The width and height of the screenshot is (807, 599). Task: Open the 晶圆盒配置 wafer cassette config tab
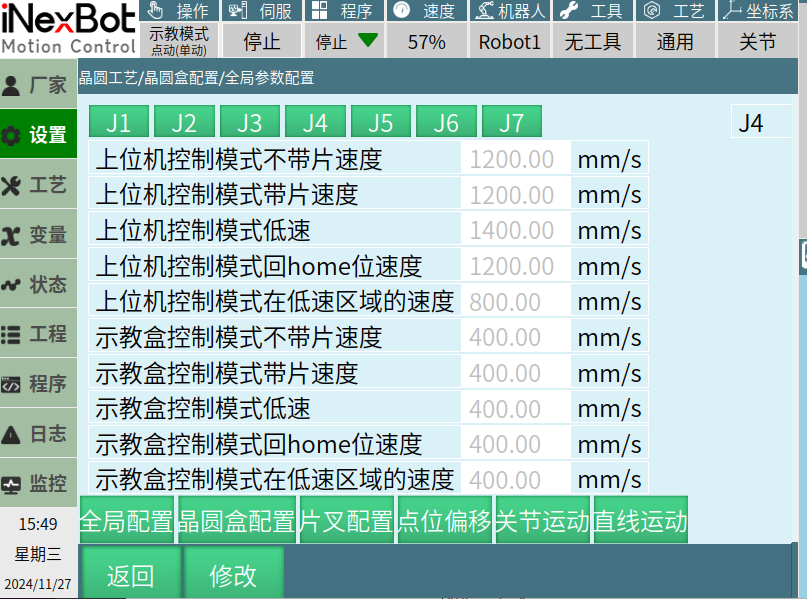(x=236, y=521)
